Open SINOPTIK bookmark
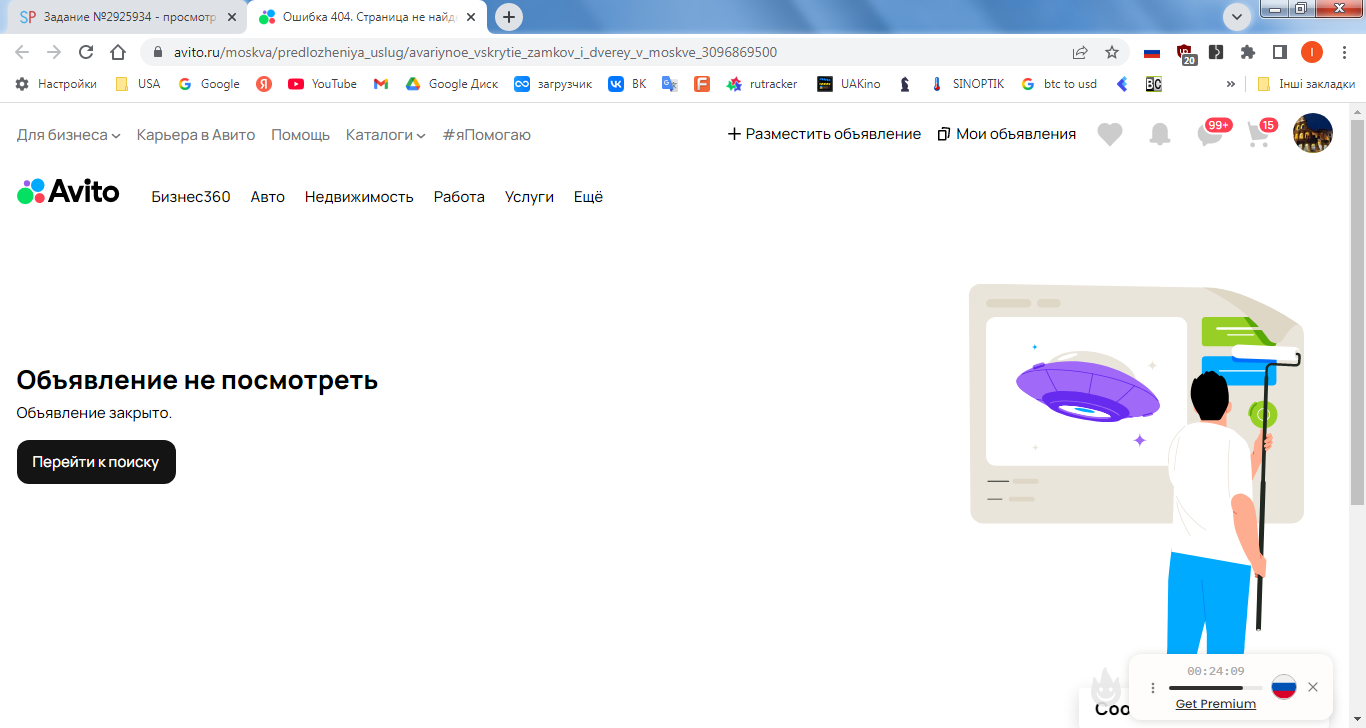Screen dimensions: 1366x728 tap(967, 84)
